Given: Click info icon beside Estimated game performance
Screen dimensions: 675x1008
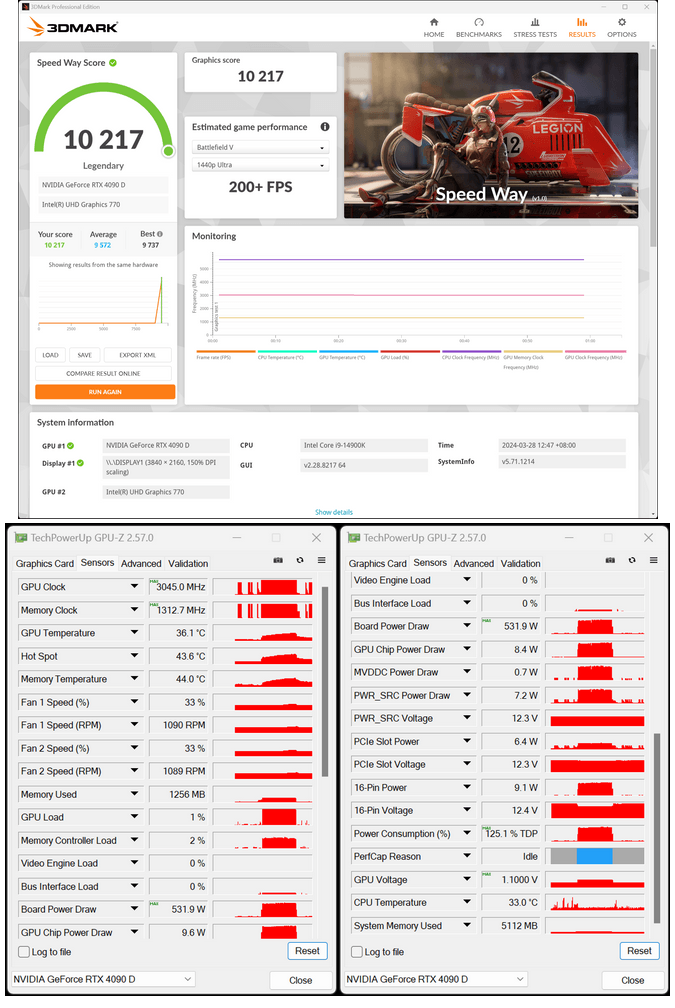Looking at the screenshot, I should [325, 127].
